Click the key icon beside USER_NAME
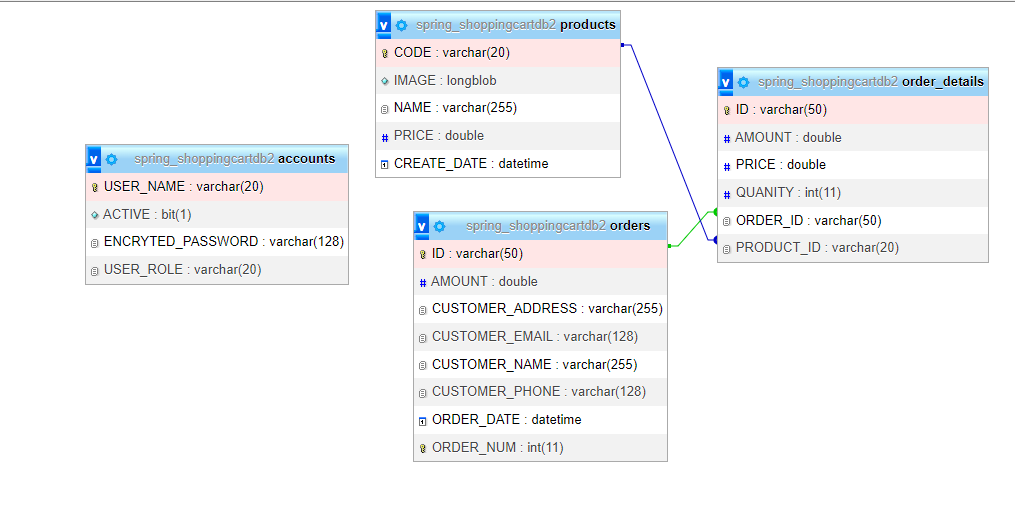Viewport: 1015px width, 530px height. 95,187
